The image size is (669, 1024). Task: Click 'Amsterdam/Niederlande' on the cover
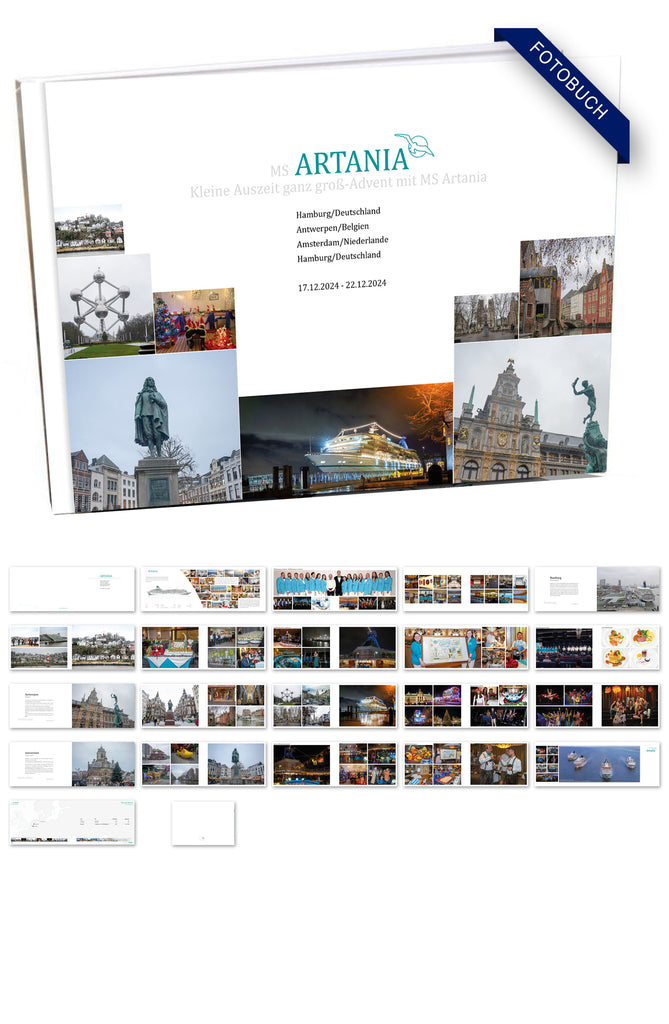(x=342, y=242)
